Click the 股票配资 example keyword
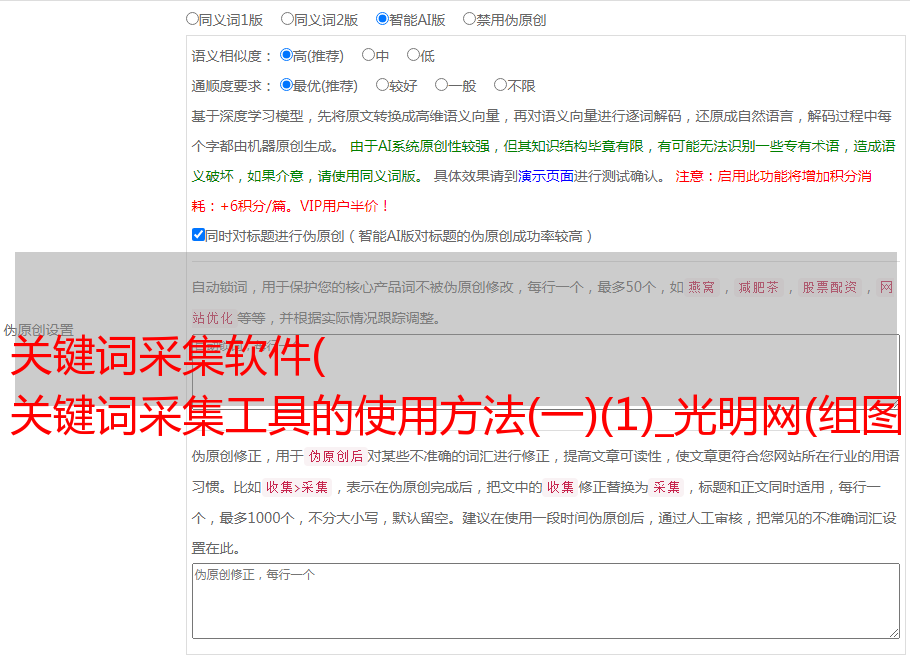This screenshot has height=658, width=911. (x=830, y=287)
